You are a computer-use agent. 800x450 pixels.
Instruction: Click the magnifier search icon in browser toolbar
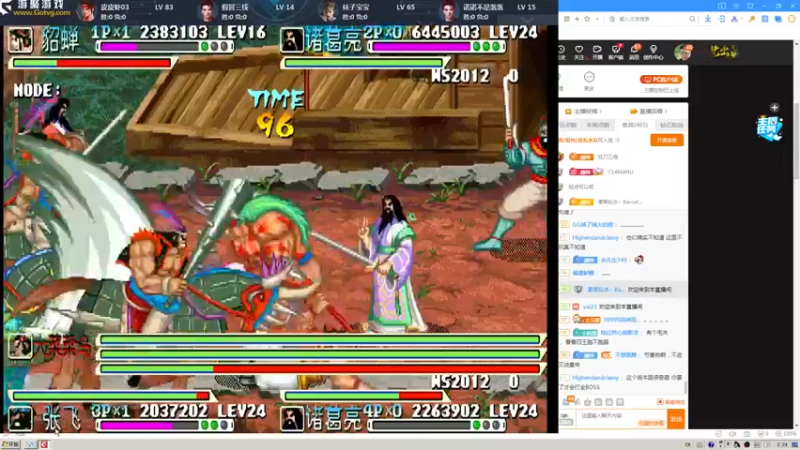click(692, 19)
